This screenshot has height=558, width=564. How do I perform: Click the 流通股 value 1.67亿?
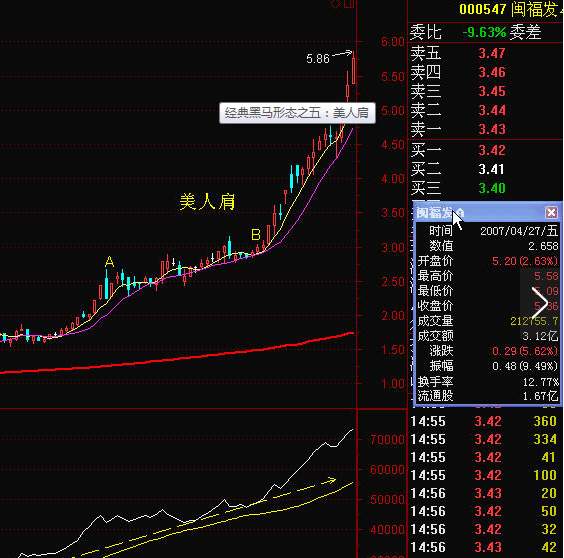click(x=540, y=396)
